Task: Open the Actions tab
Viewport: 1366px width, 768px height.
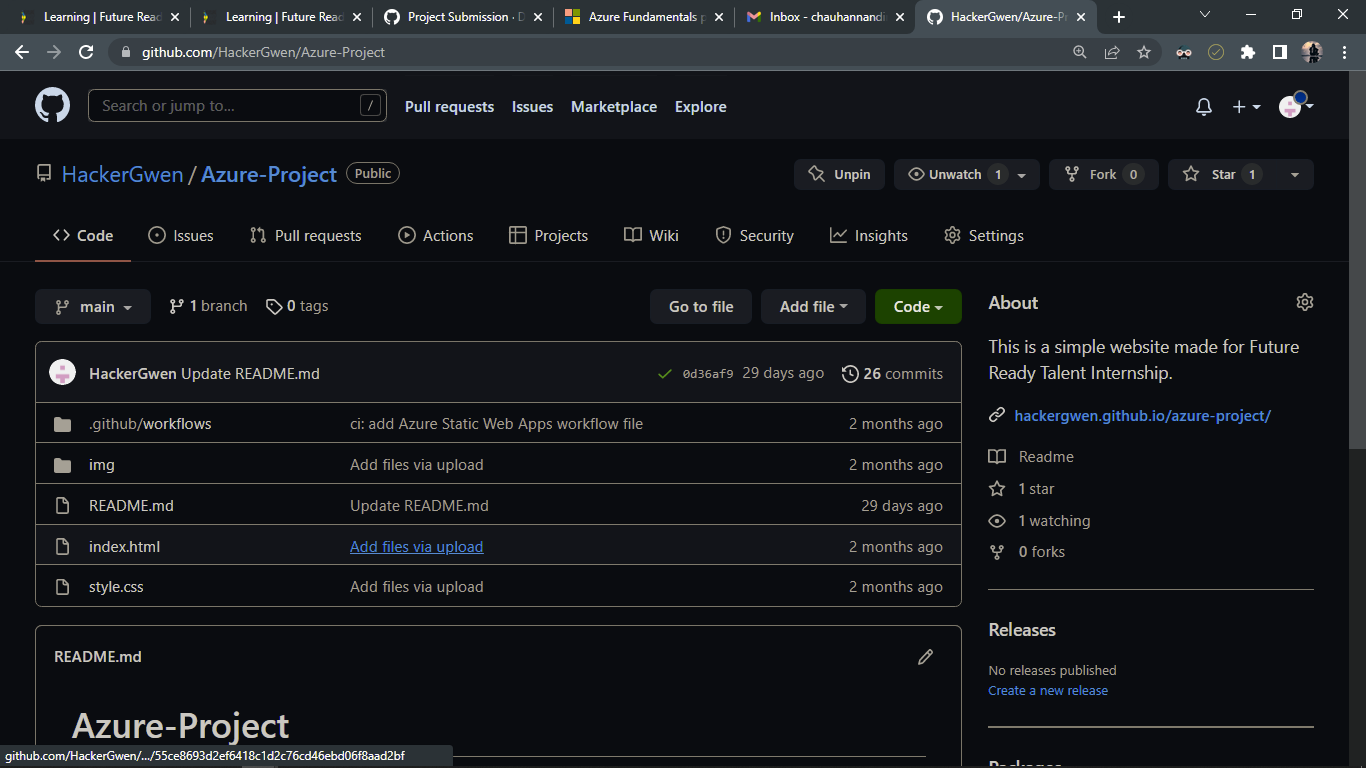Action: tap(436, 236)
